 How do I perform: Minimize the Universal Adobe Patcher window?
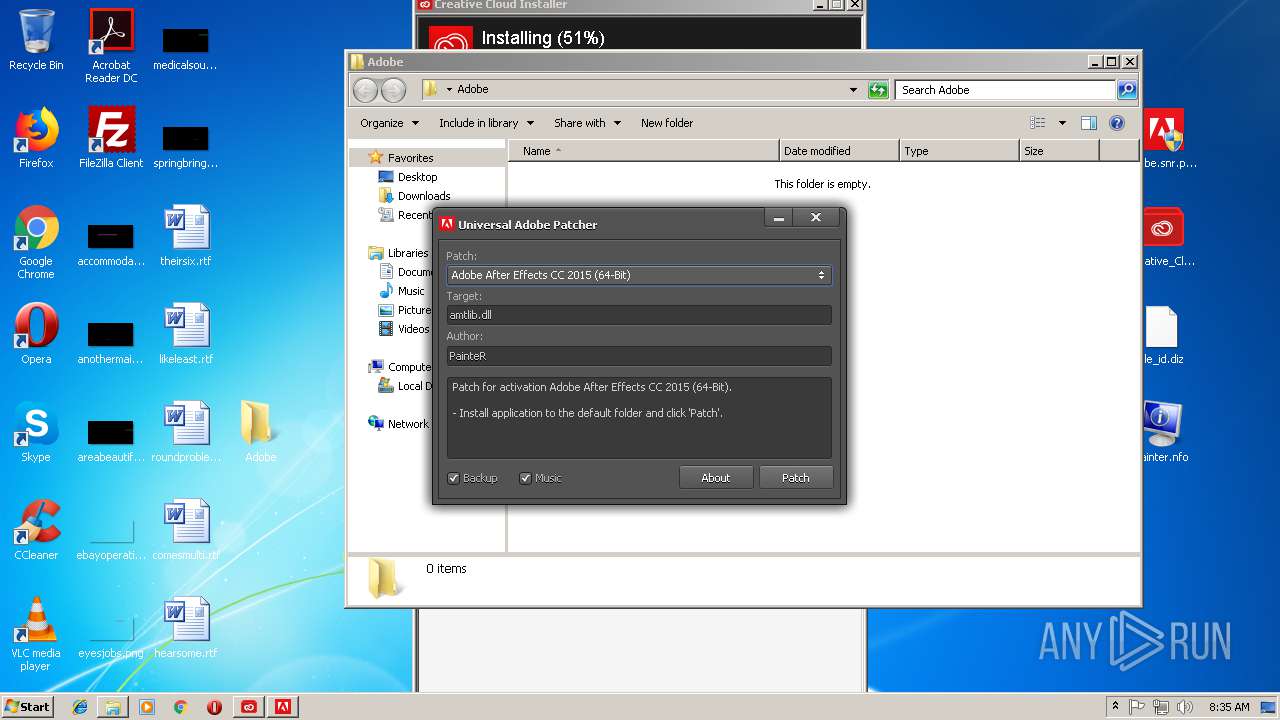tap(778, 218)
